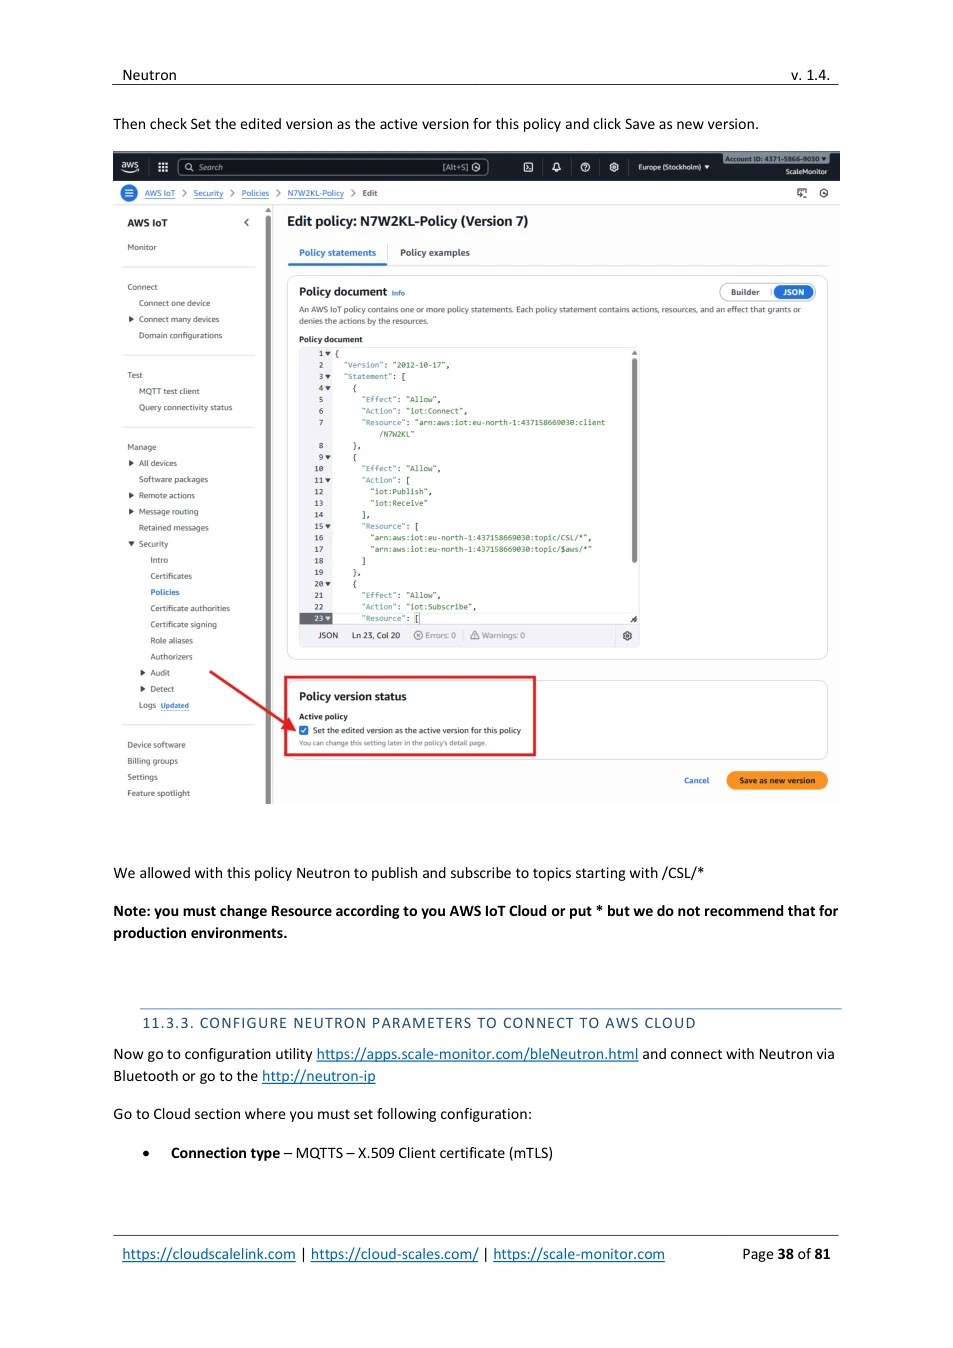Select the Policy statements tab
This screenshot has width=953, height=1348.
[337, 253]
